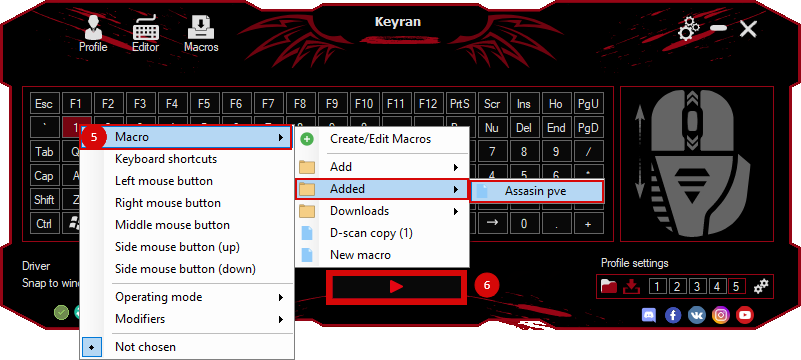Click the file icon beside D-scan copy (1)
Image resolution: width=801 pixels, height=360 pixels.
tap(307, 233)
